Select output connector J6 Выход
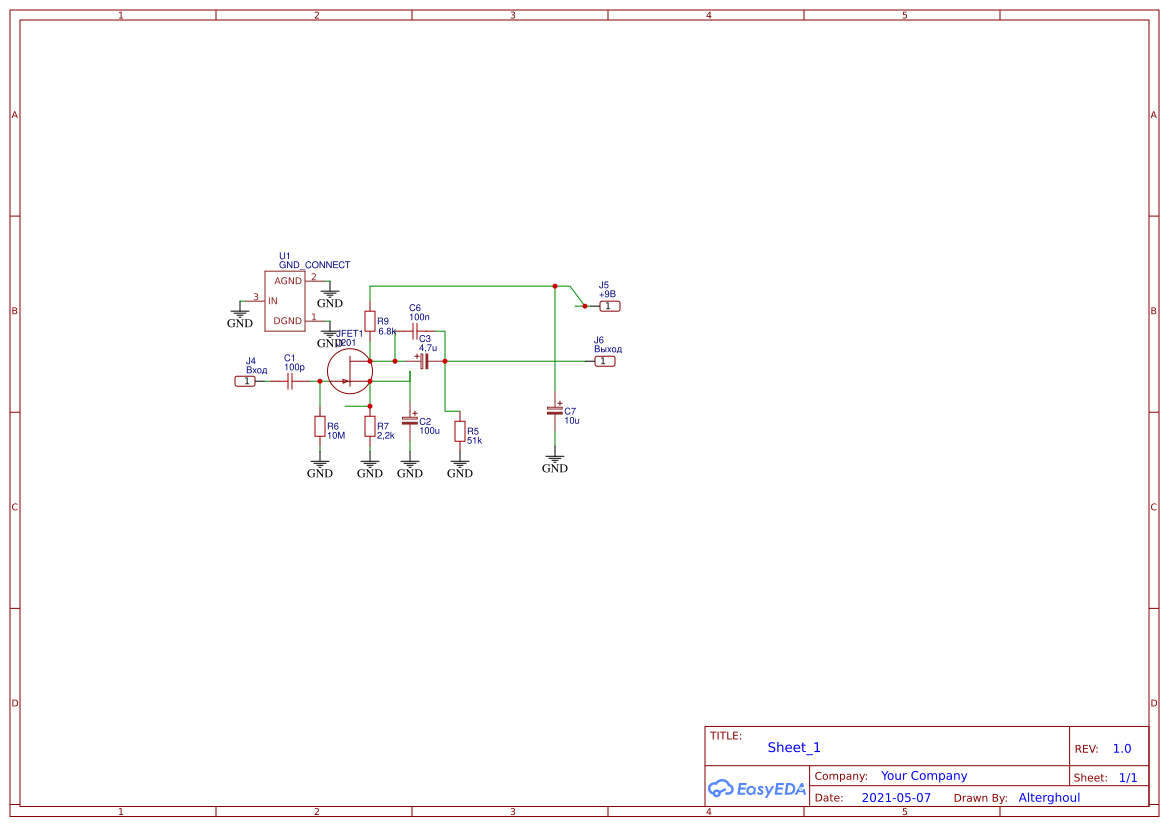1169x827 pixels. coord(605,360)
